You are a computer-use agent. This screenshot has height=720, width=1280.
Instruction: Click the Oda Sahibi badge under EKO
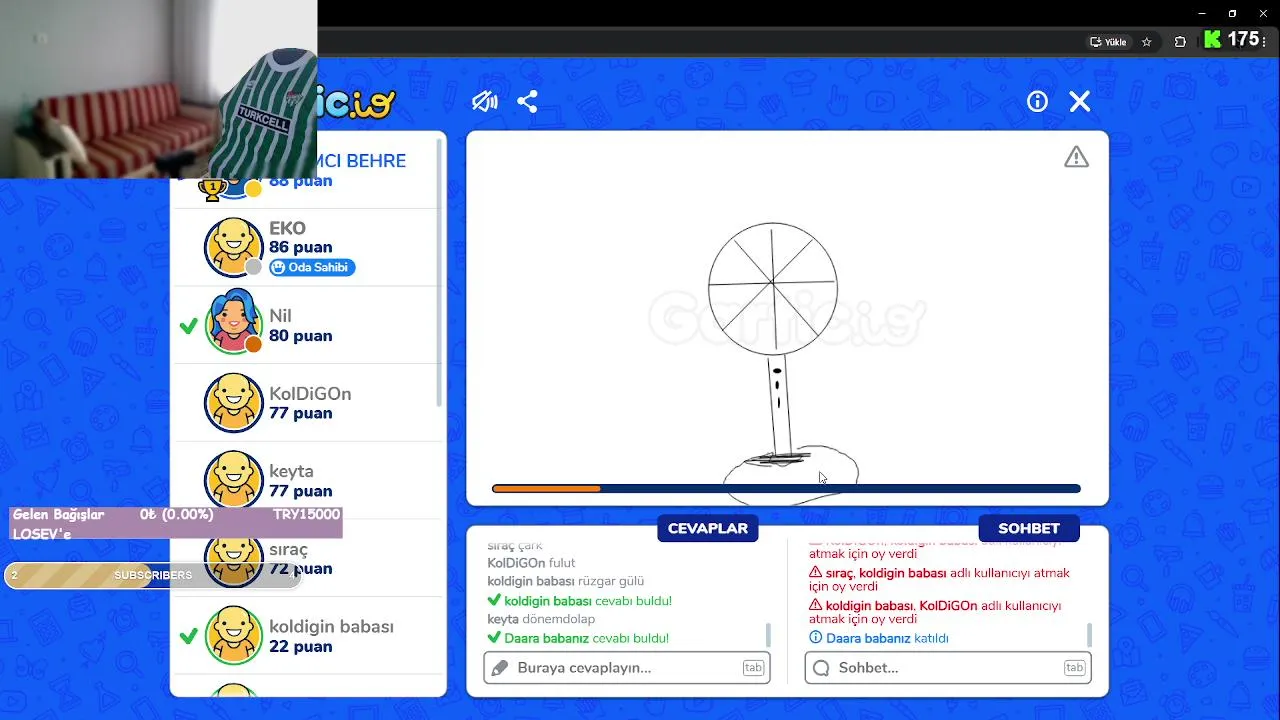click(312, 267)
